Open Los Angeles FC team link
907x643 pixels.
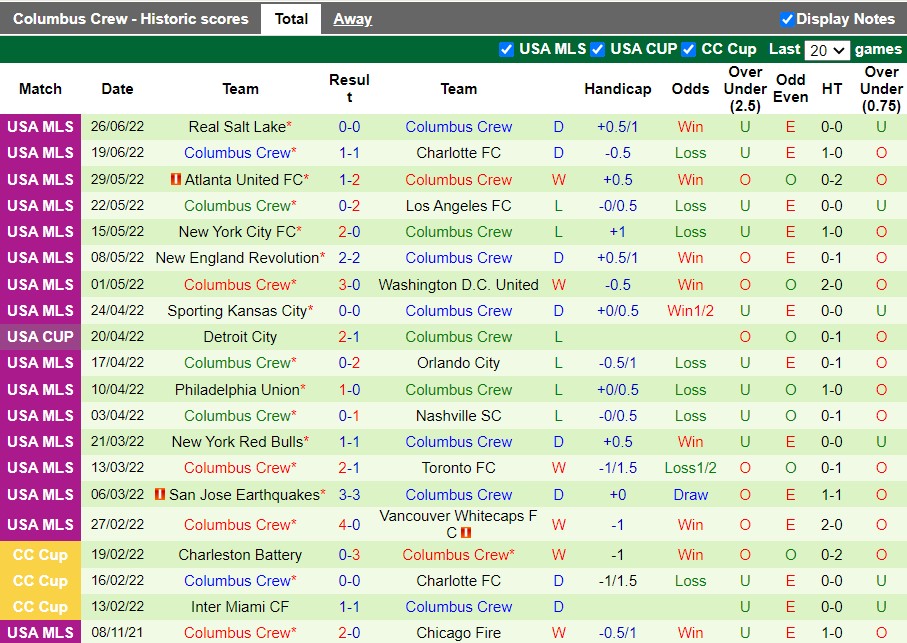458,206
